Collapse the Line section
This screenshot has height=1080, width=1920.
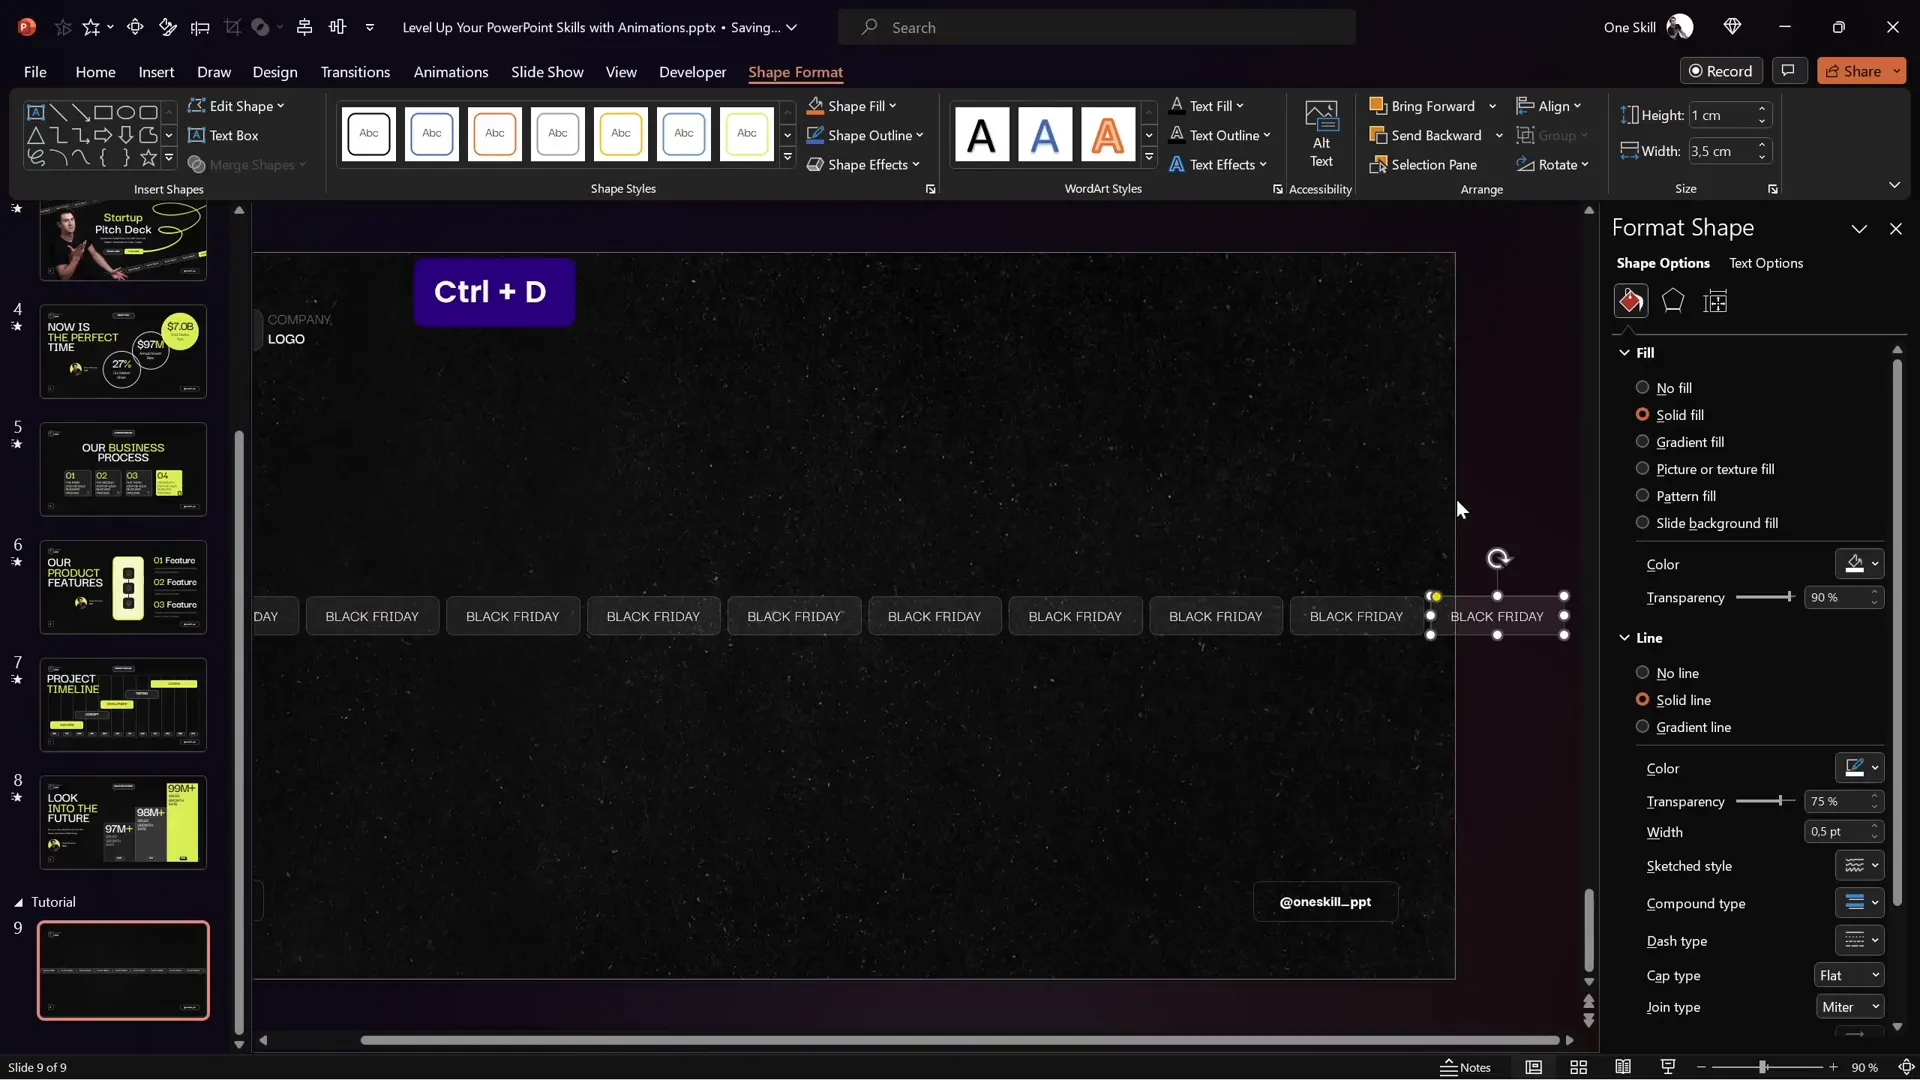click(x=1624, y=637)
